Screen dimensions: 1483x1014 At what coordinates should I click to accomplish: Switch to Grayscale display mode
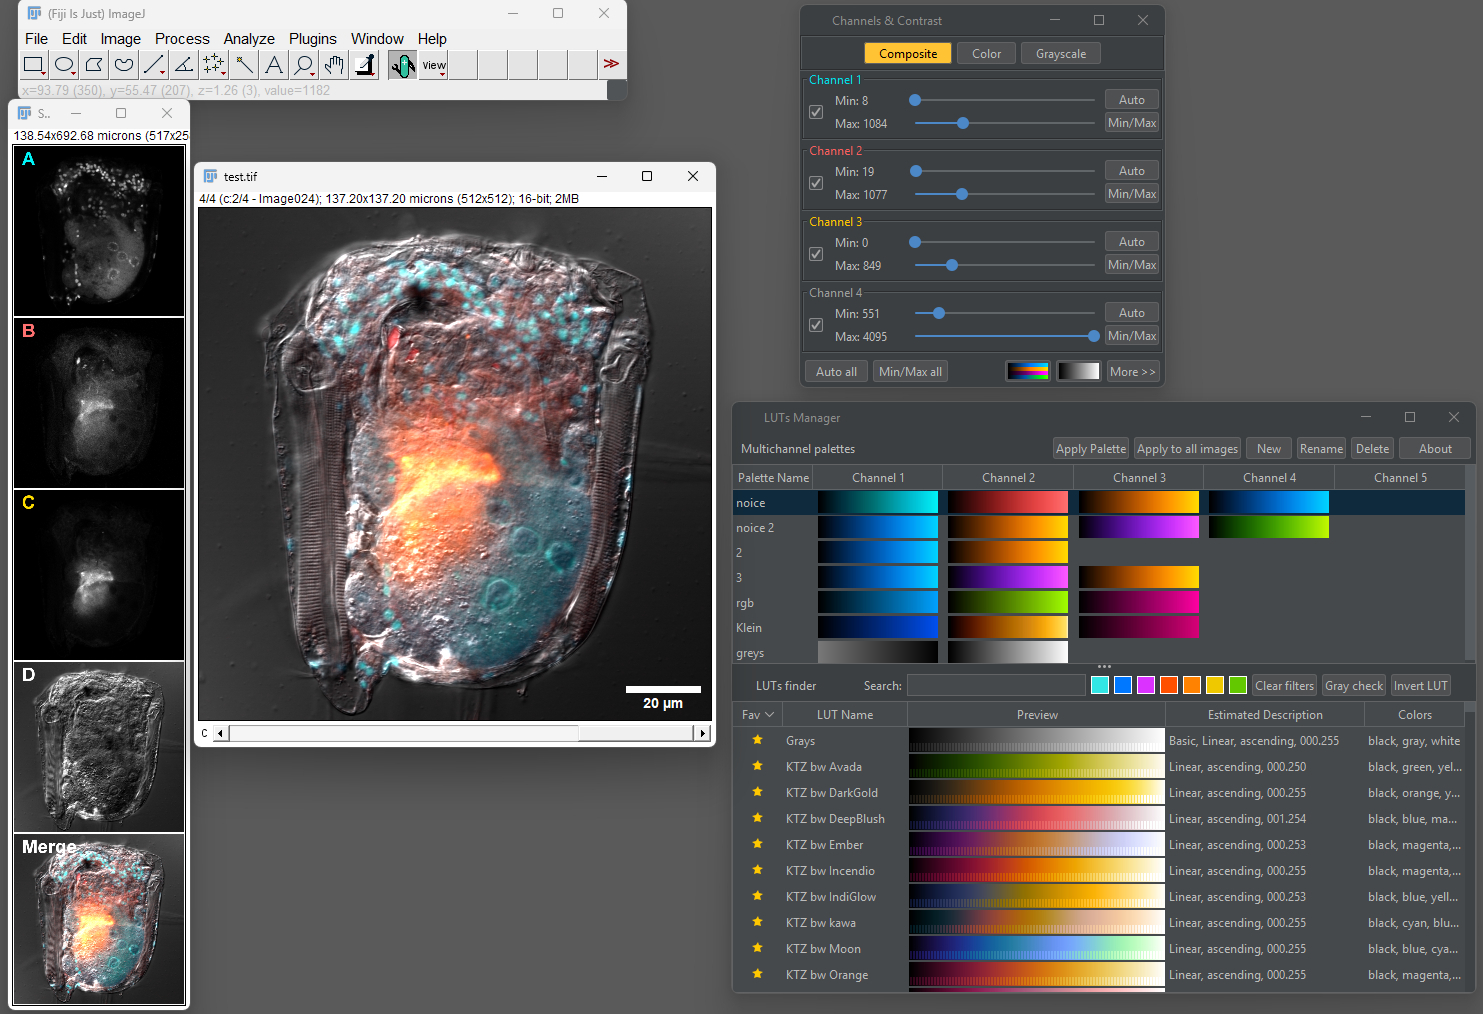click(1060, 54)
